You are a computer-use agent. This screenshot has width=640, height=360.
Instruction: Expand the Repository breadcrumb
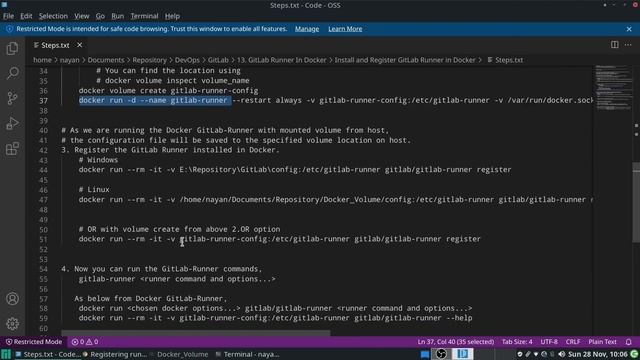pos(149,60)
